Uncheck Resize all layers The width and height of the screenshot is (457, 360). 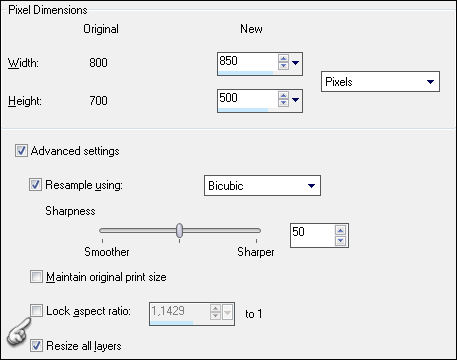tap(36, 345)
